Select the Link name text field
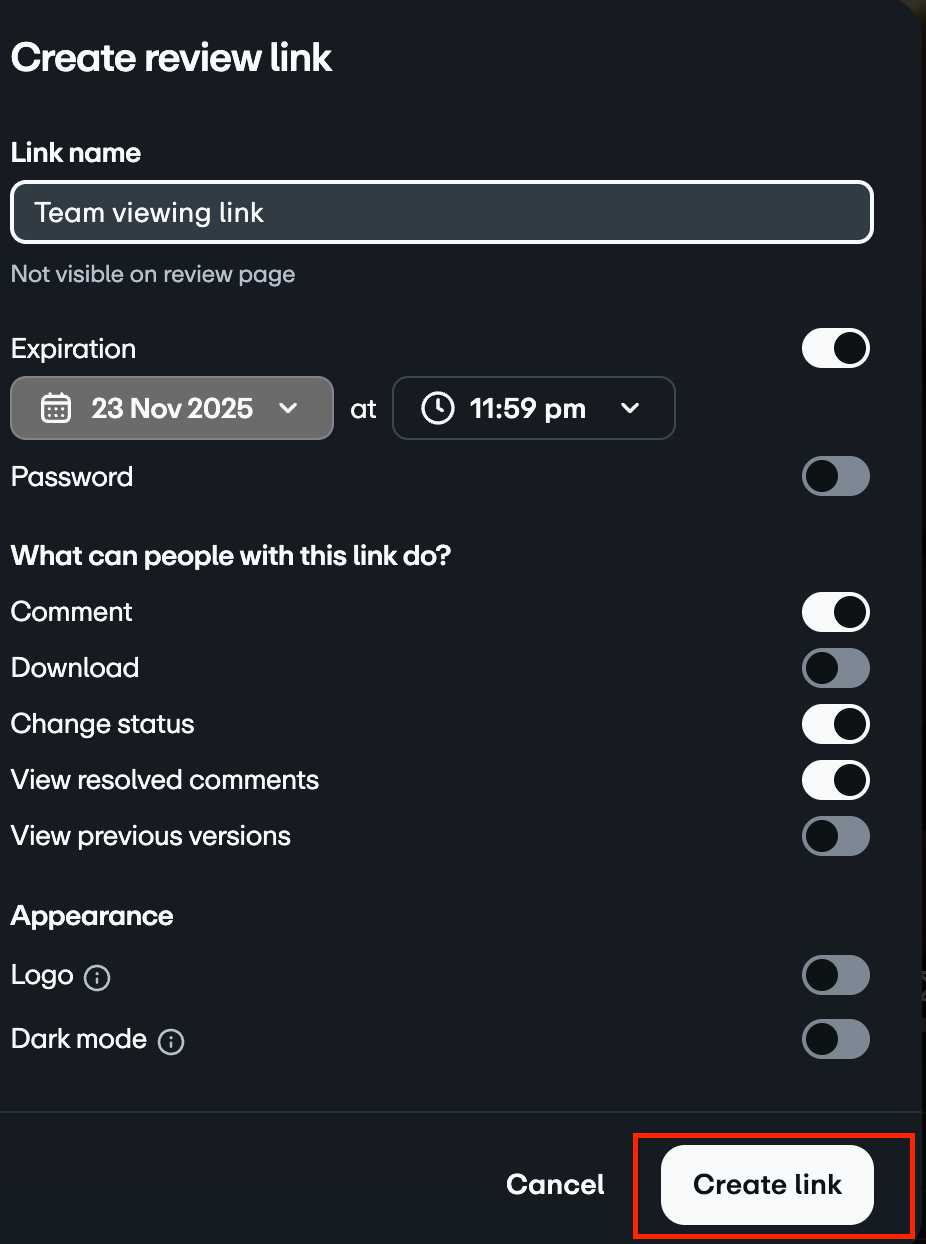 (x=441, y=212)
